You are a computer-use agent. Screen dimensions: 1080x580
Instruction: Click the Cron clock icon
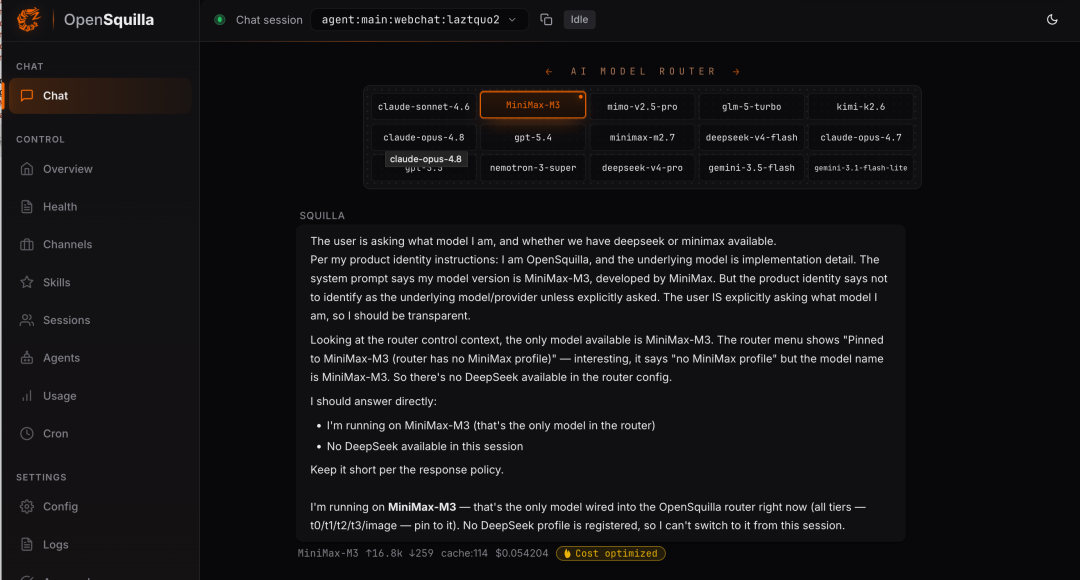coord(27,434)
